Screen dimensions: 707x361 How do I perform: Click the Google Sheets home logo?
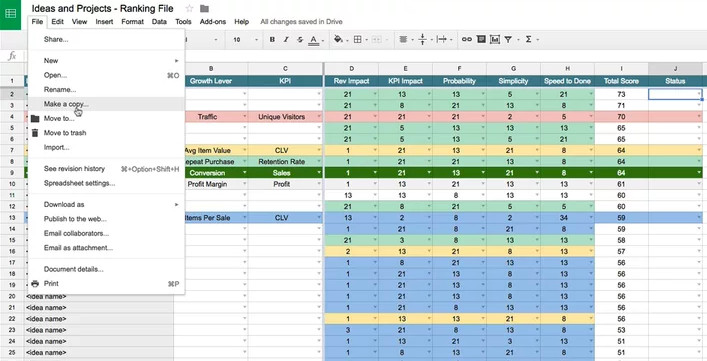(10, 14)
